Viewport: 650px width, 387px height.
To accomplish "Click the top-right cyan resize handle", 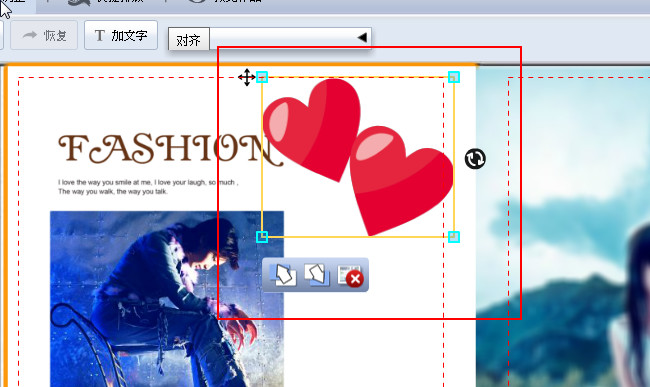I will pyautogui.click(x=454, y=77).
